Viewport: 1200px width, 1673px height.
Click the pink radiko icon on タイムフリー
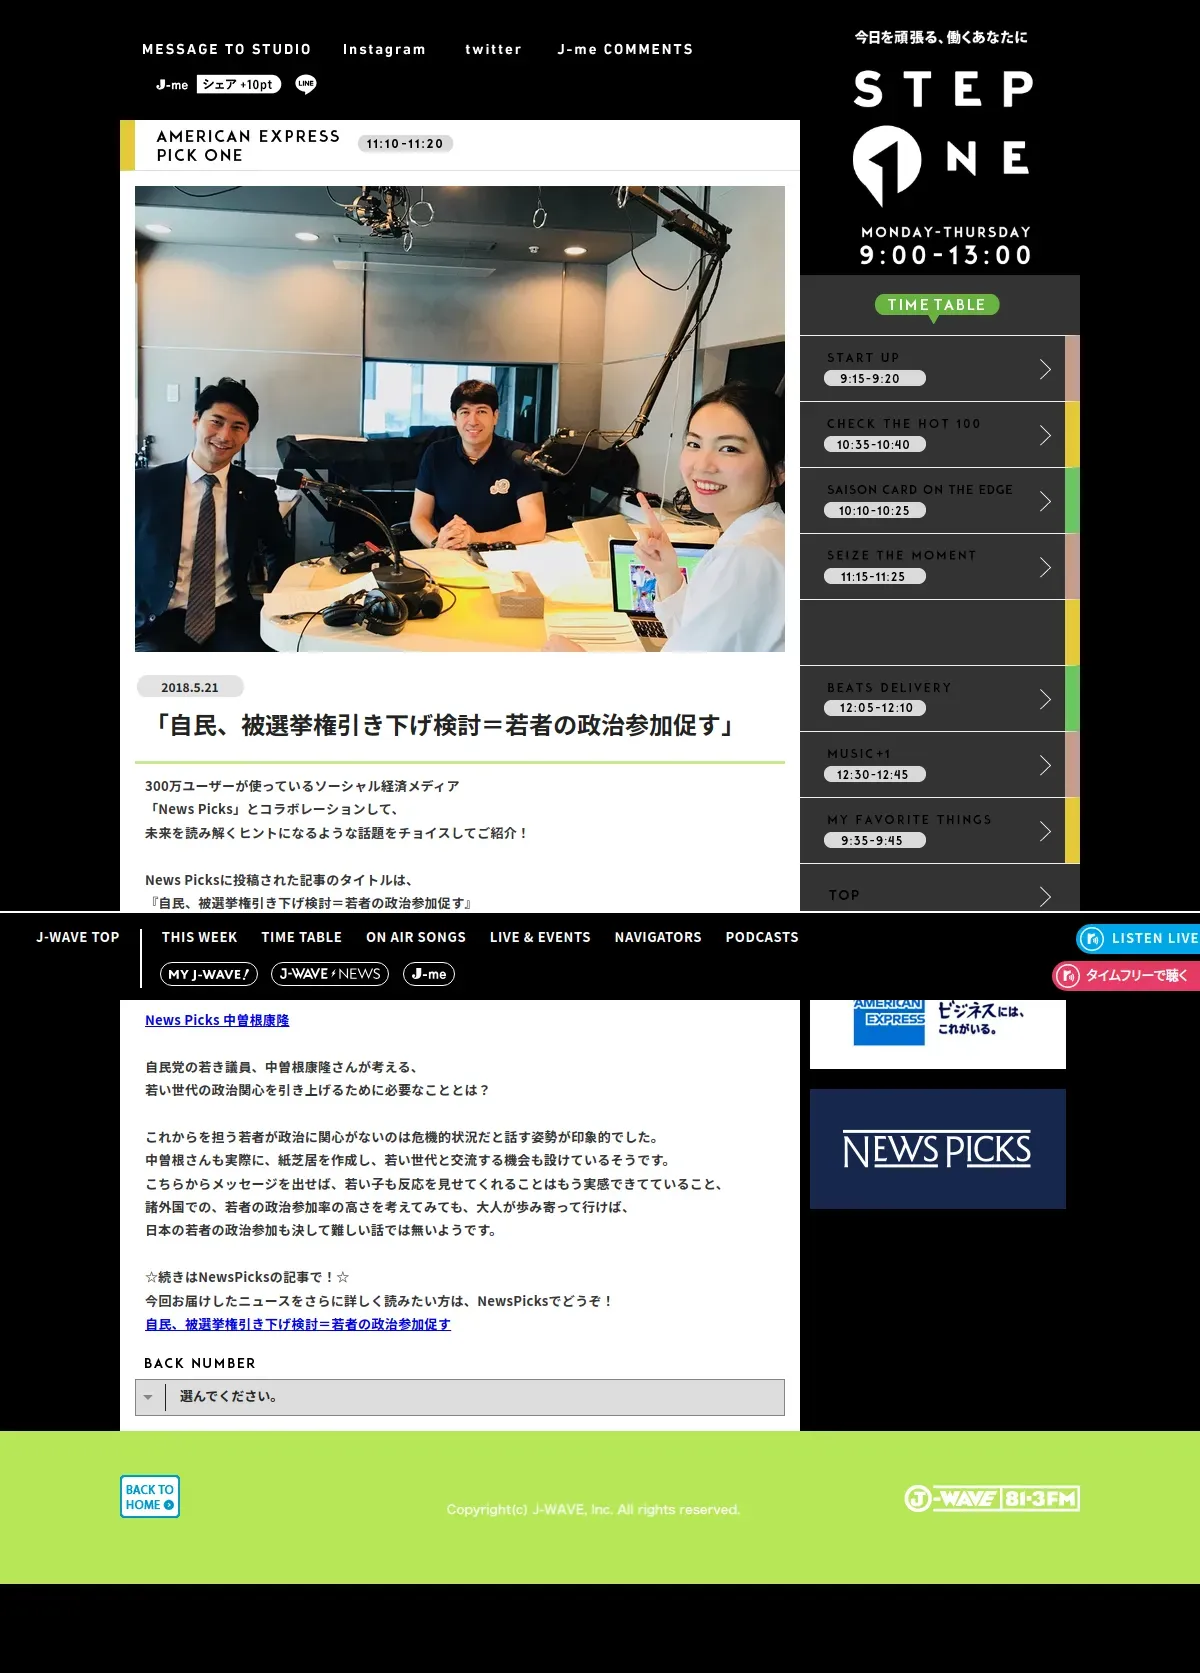[x=1069, y=975]
